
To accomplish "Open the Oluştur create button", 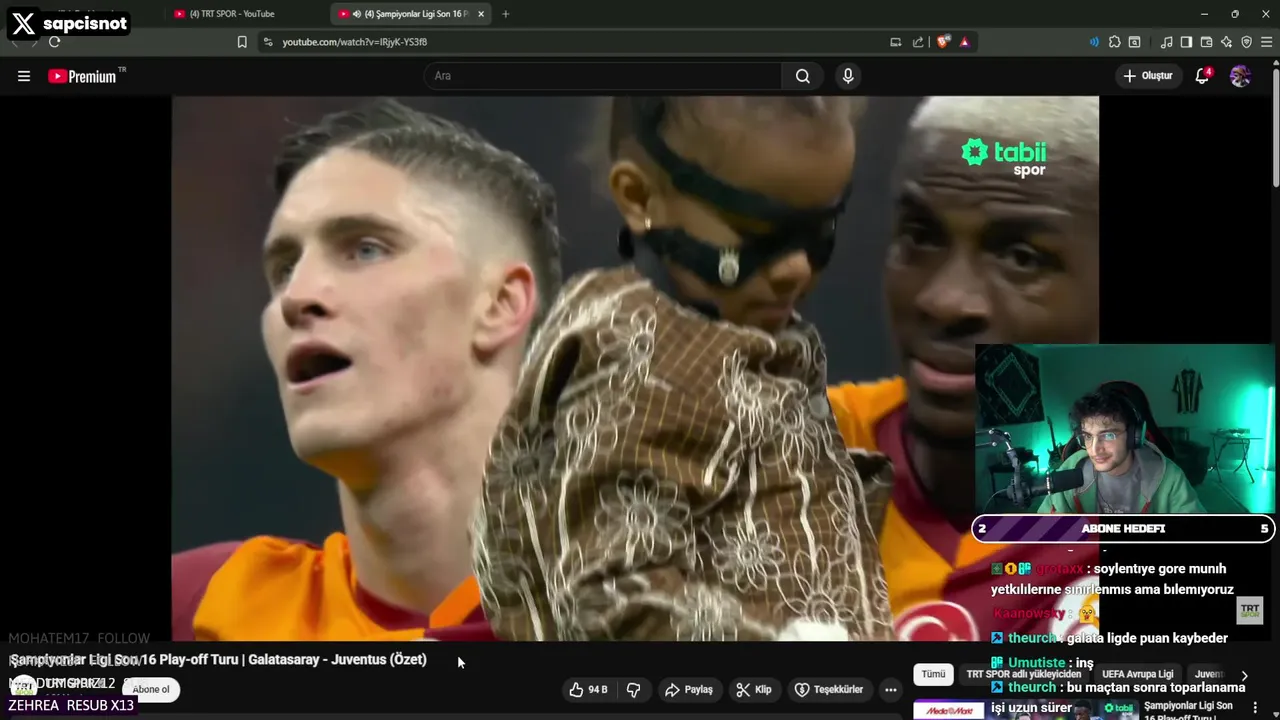I will (1148, 76).
